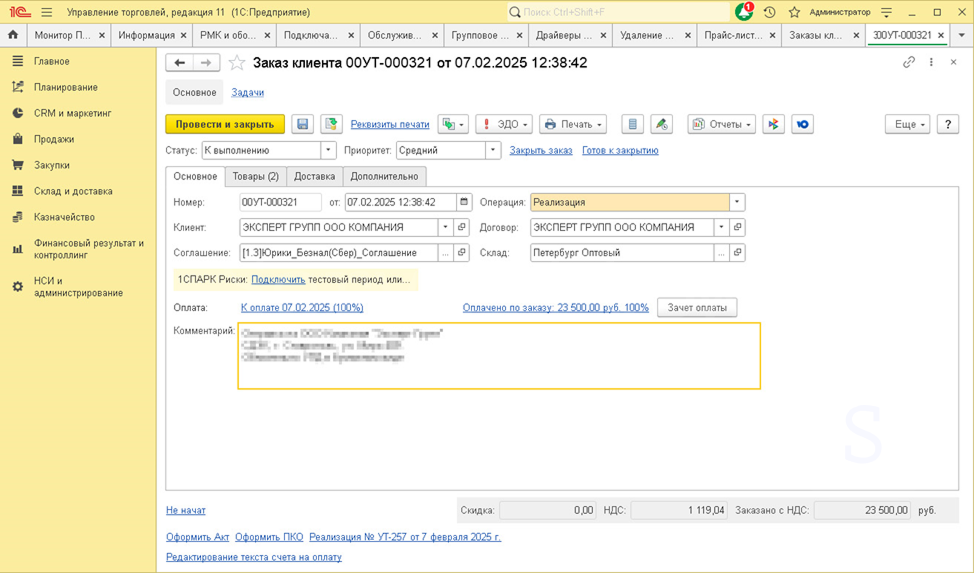Click the colorful arrow play icon
Screen dimensions: 974x573
(773, 124)
